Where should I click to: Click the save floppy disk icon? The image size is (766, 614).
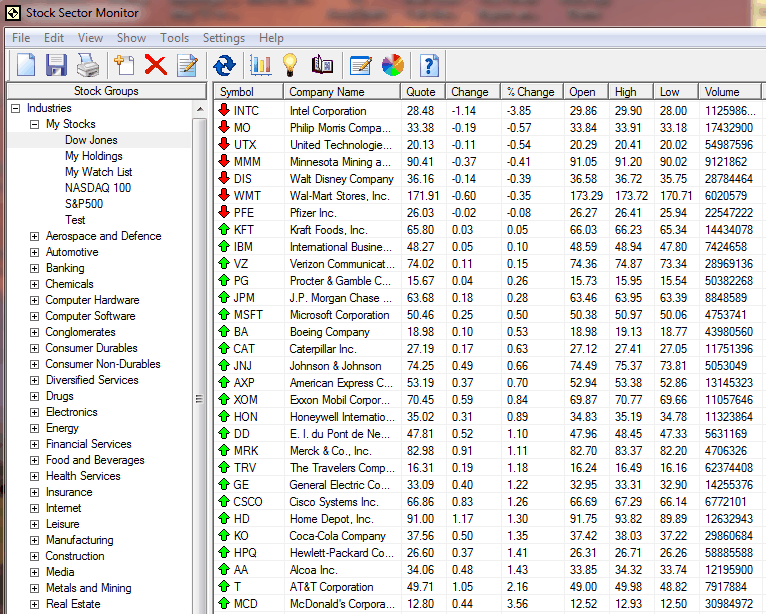(x=56, y=66)
